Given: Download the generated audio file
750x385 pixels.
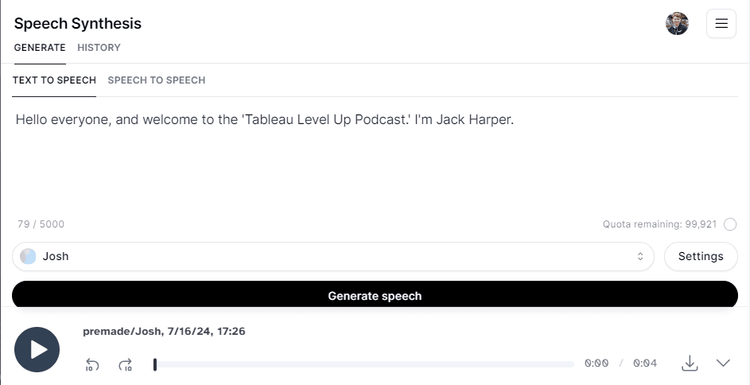Looking at the screenshot, I should [689, 363].
